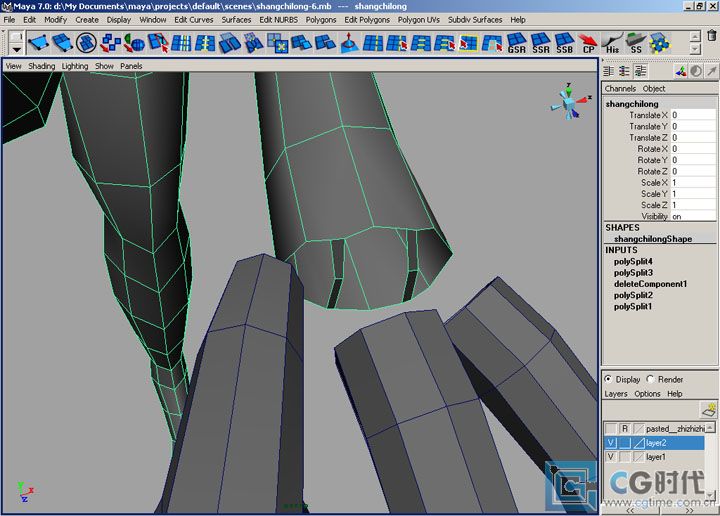The image size is (720, 516).
Task: Open the Object menu in channel box
Action: pyautogui.click(x=654, y=89)
